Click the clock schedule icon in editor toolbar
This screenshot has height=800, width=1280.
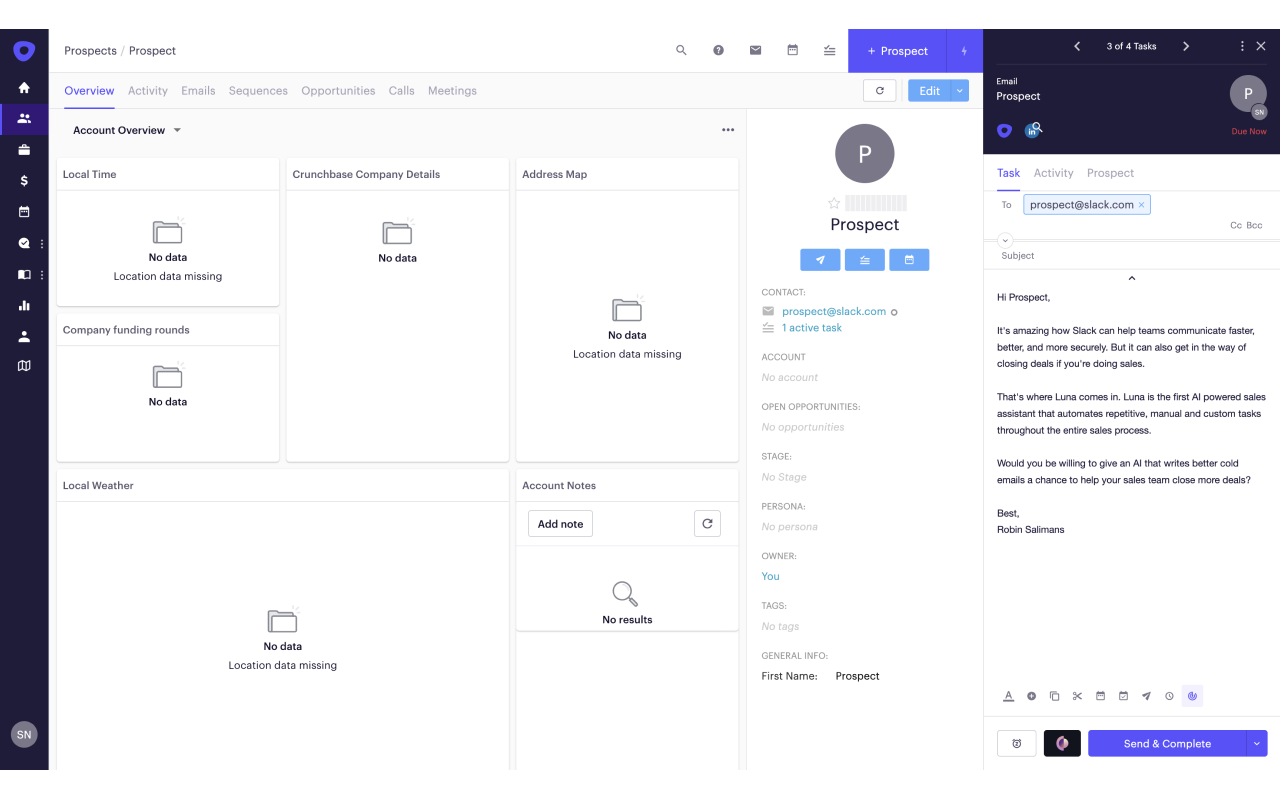1169,696
